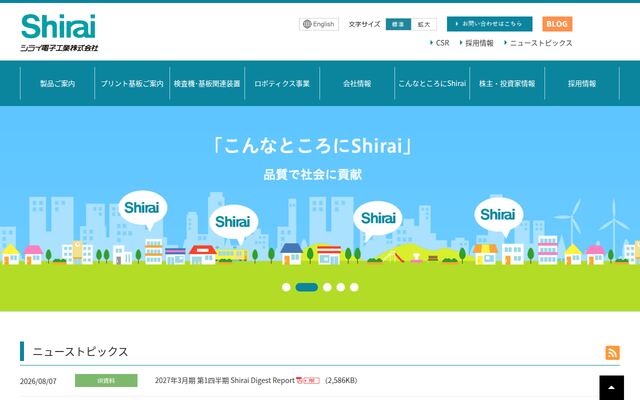
Task: Open 製品ご案内 navigation menu
Action: [57, 83]
